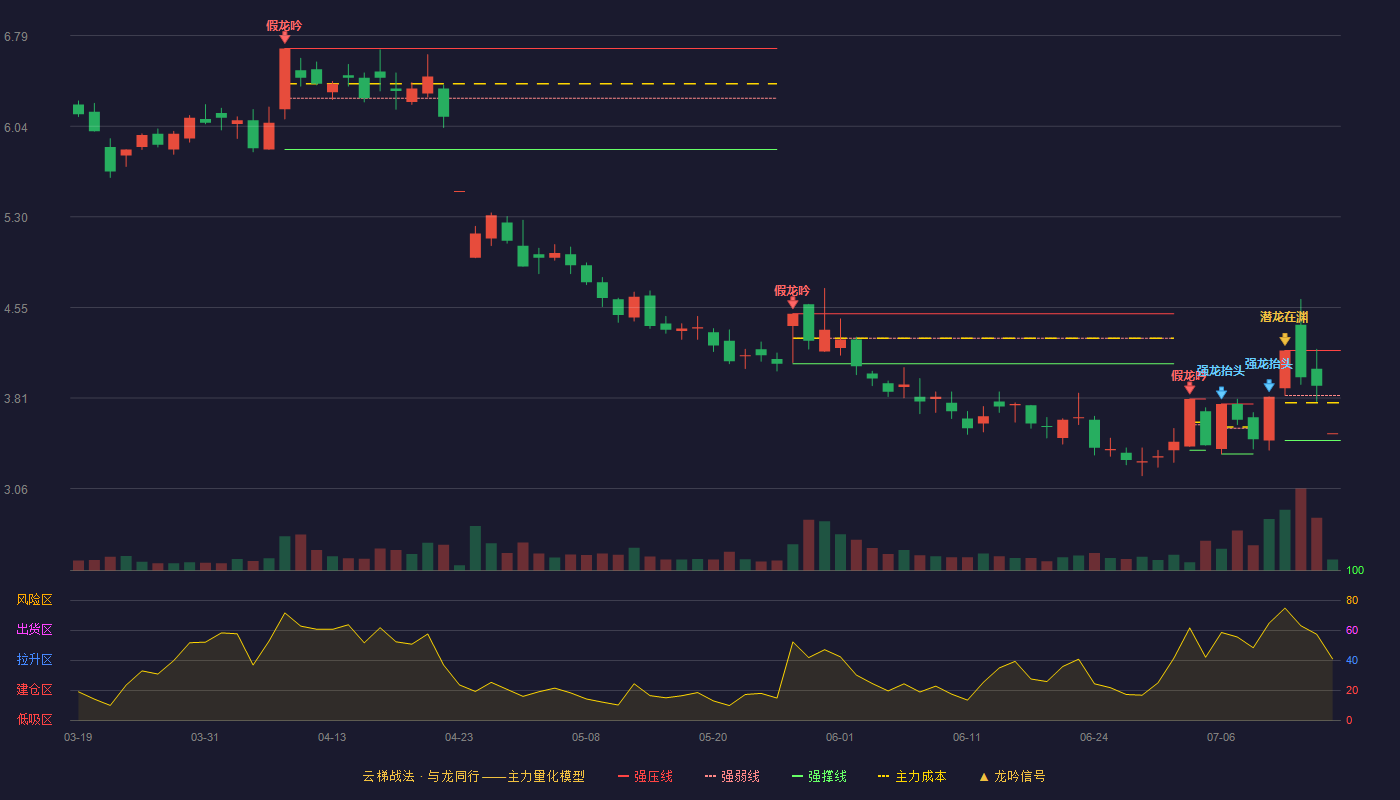Click the 3.06 price axis label

(16, 490)
